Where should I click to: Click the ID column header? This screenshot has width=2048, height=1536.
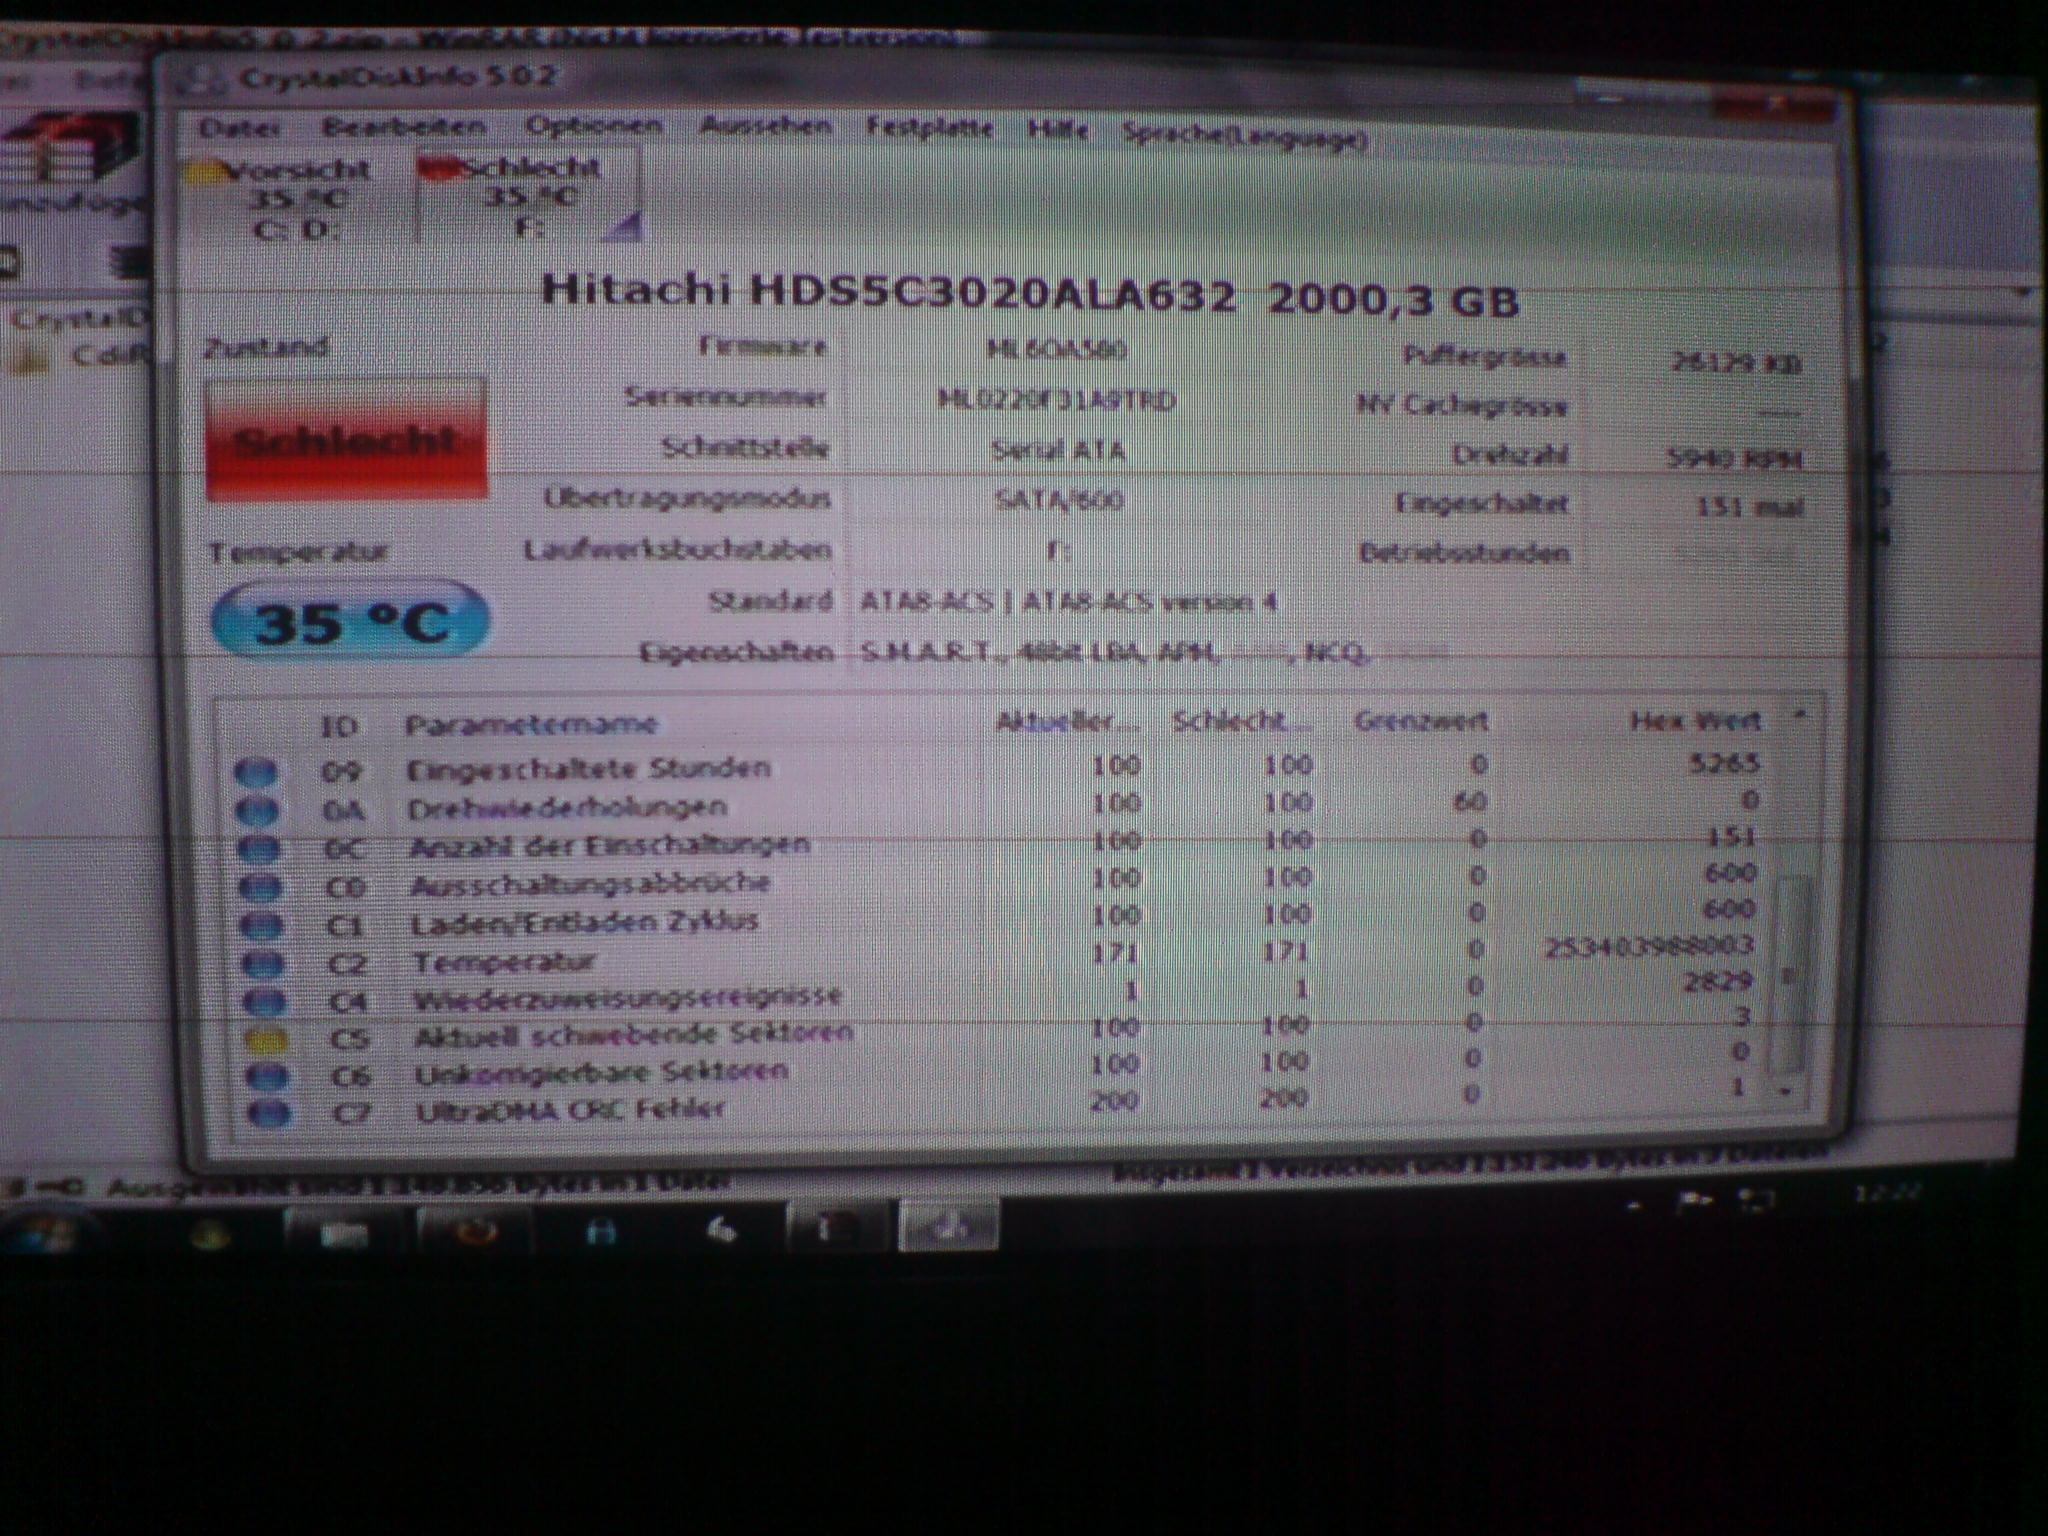click(339, 725)
